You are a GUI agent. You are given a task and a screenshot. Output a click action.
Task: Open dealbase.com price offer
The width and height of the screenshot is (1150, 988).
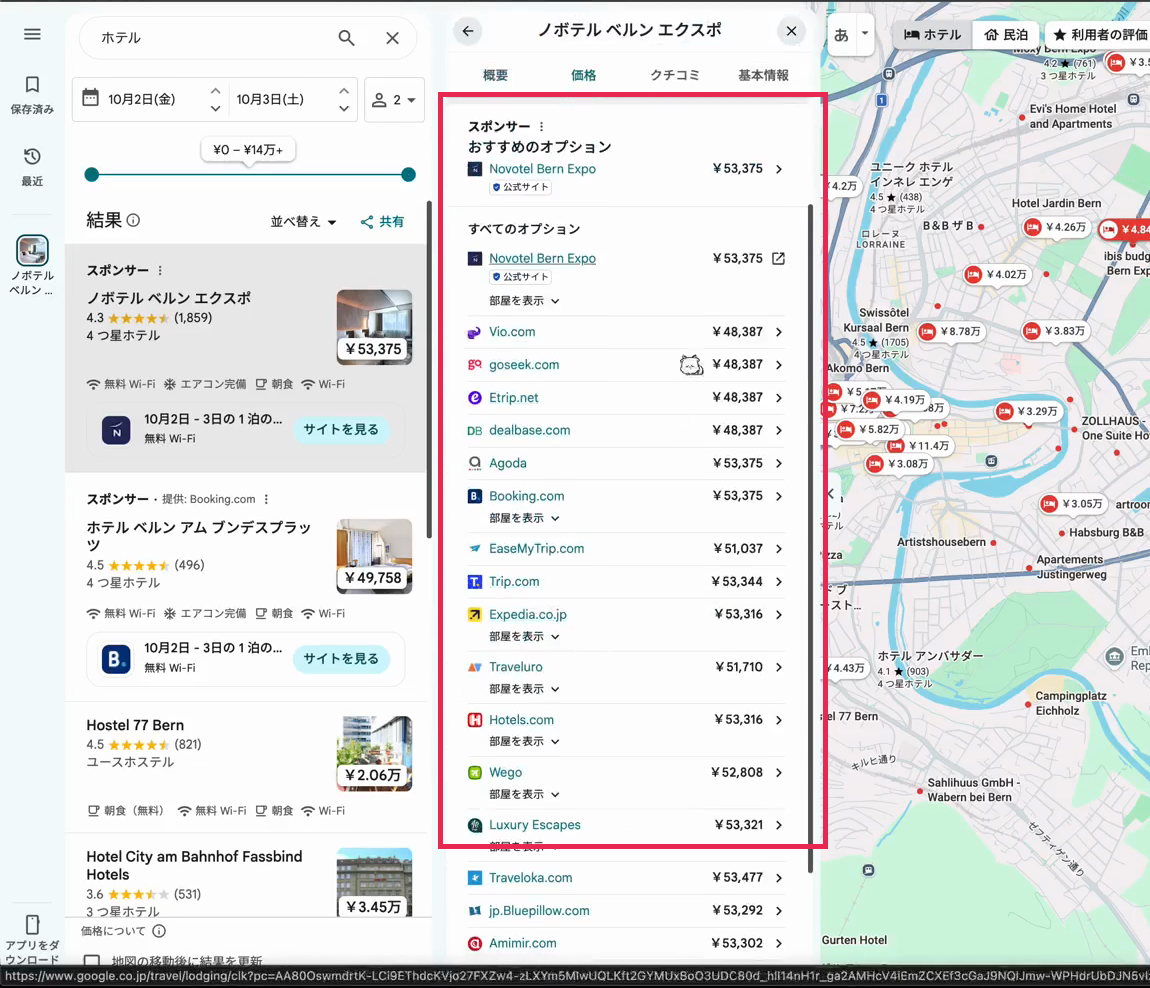[626, 431]
